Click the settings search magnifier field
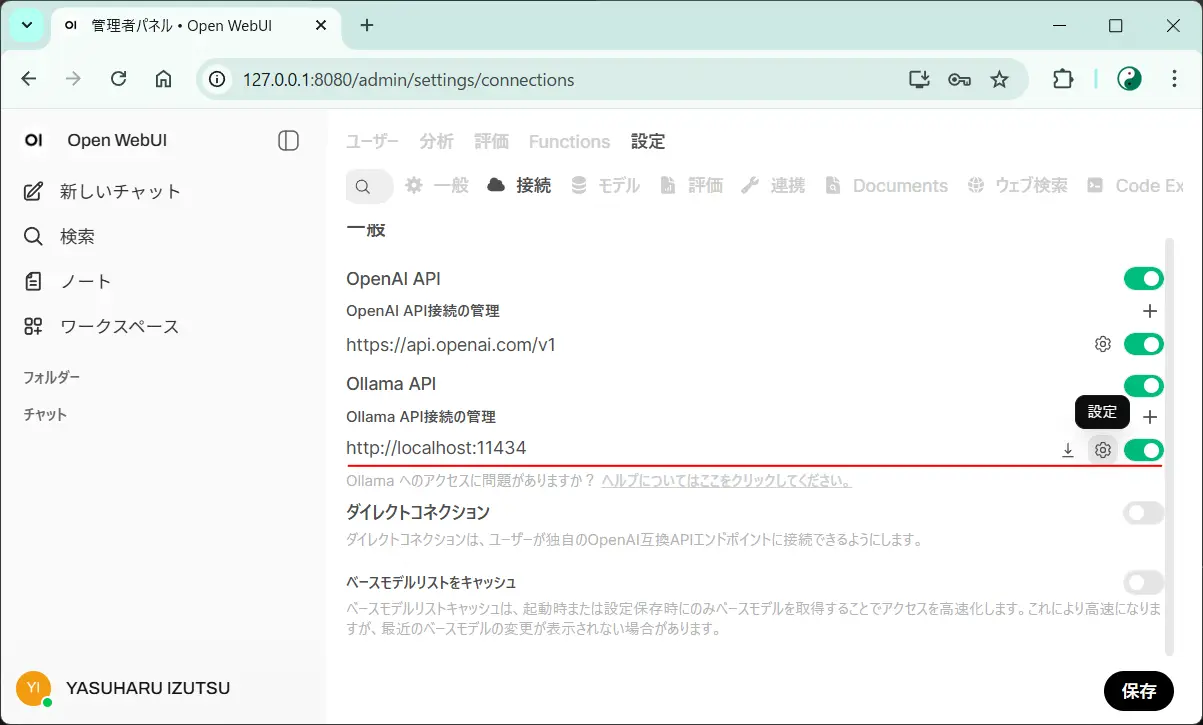This screenshot has height=725, width=1203. coord(369,186)
